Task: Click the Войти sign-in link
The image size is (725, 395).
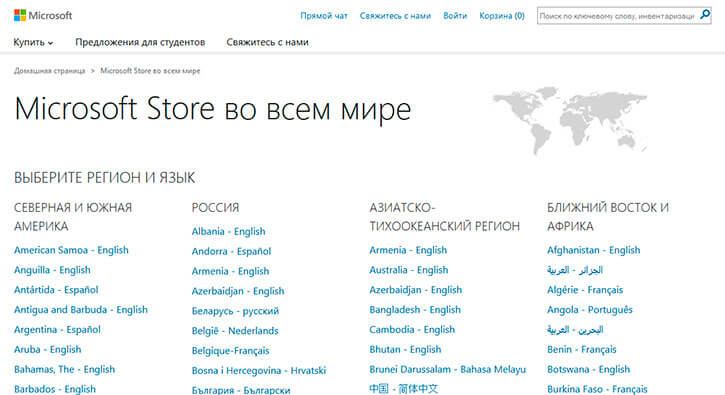Action: [455, 16]
